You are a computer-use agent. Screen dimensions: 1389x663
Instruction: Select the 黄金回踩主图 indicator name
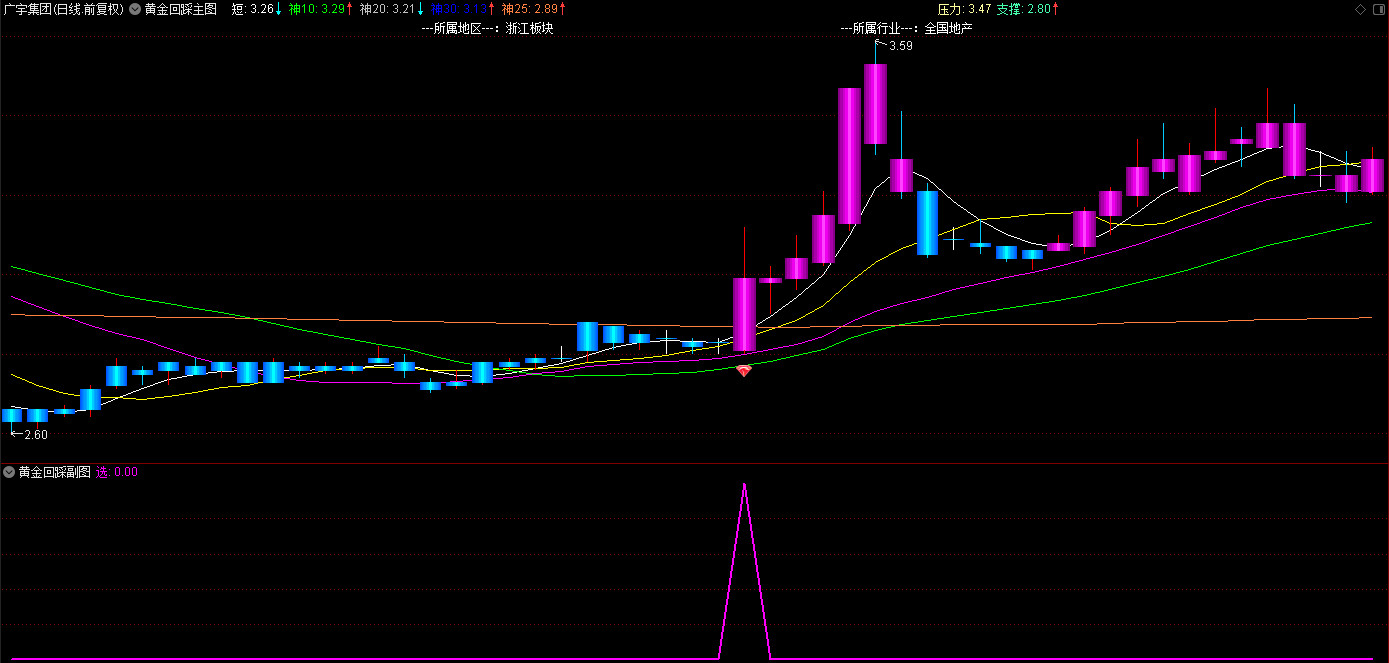[180, 9]
